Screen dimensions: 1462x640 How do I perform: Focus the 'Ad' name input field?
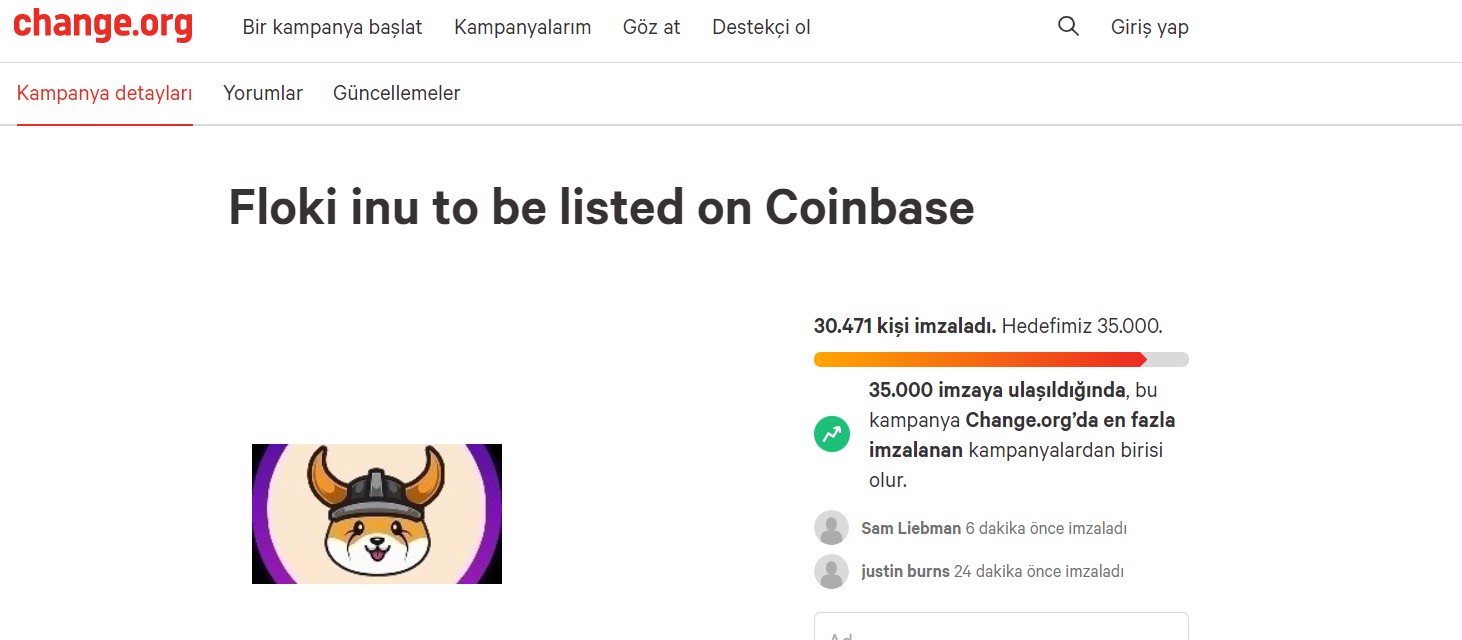[1000, 628]
